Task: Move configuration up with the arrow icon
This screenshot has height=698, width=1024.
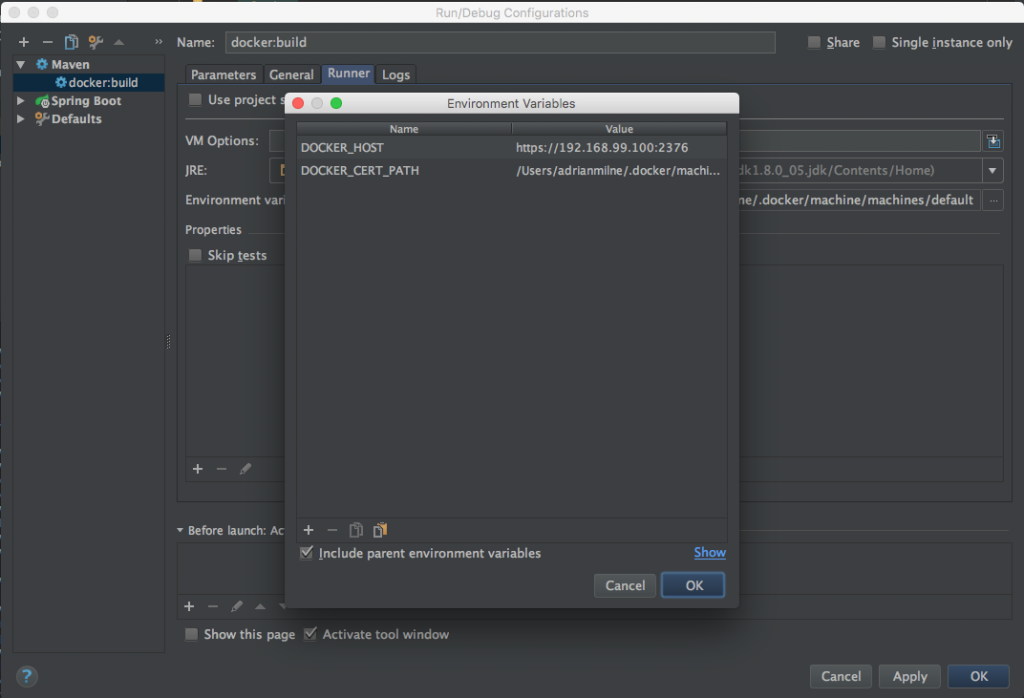Action: tap(120, 42)
